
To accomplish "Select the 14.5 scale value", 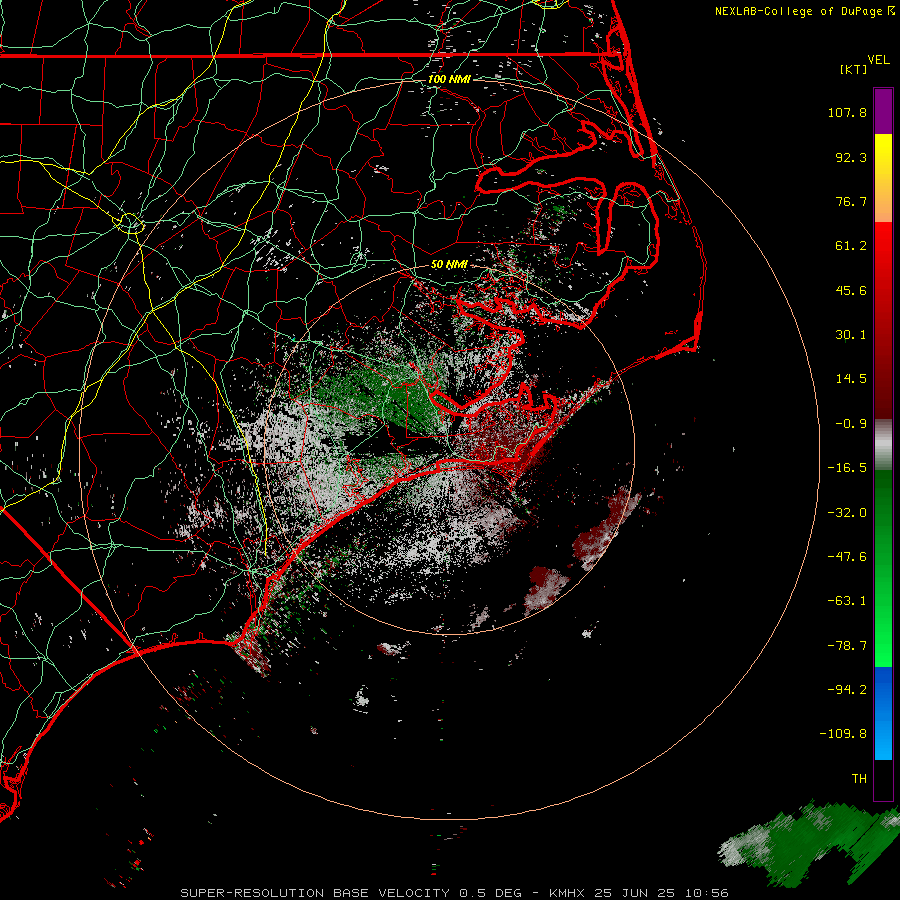I will tap(851, 379).
